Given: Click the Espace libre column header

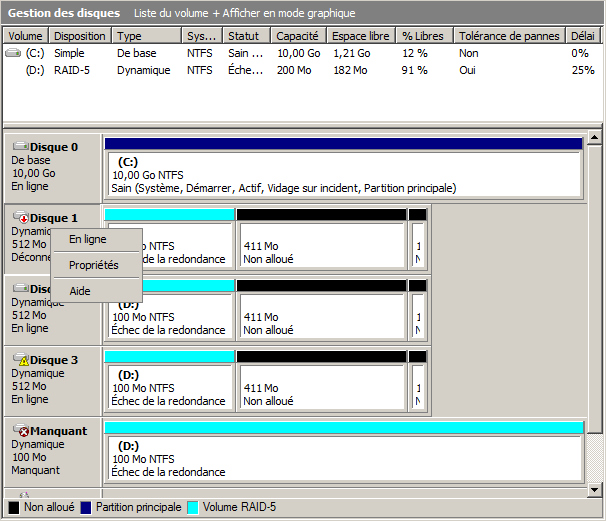Looking at the screenshot, I should [x=358, y=36].
